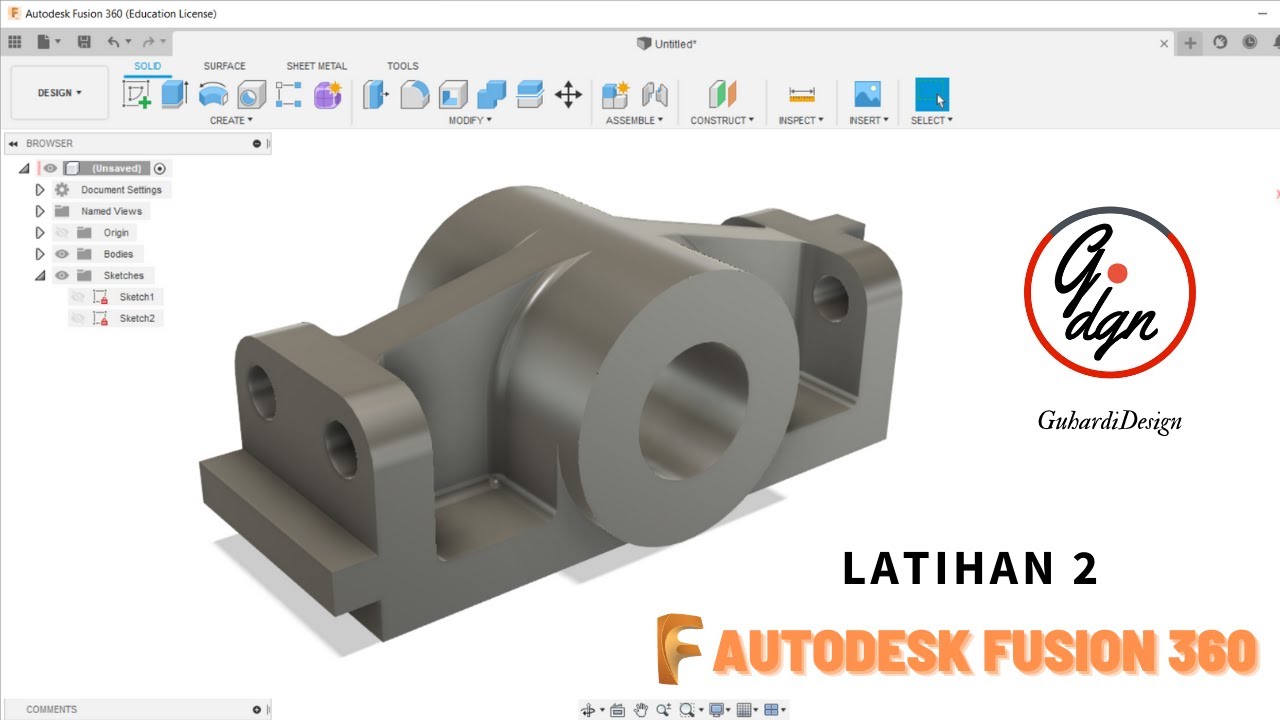Undo the last action

(x=113, y=42)
